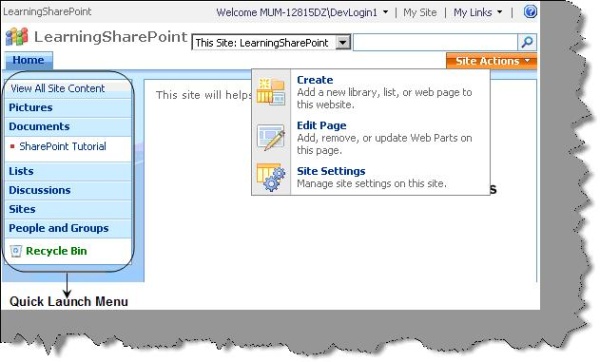
Task: Click the search magnifying glass icon
Action: click(x=527, y=42)
